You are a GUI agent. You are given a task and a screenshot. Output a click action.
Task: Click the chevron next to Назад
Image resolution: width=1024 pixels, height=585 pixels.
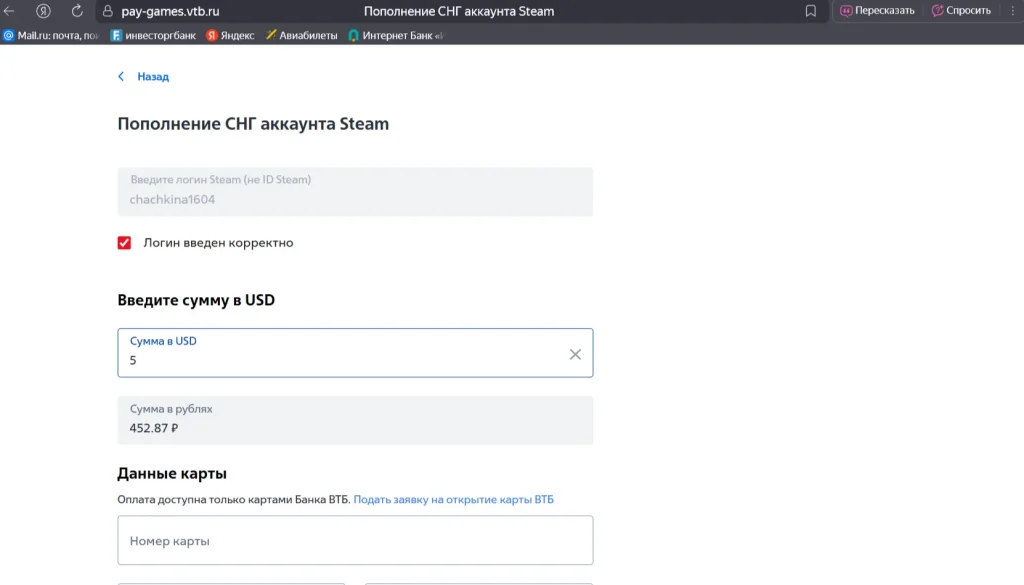pos(121,76)
